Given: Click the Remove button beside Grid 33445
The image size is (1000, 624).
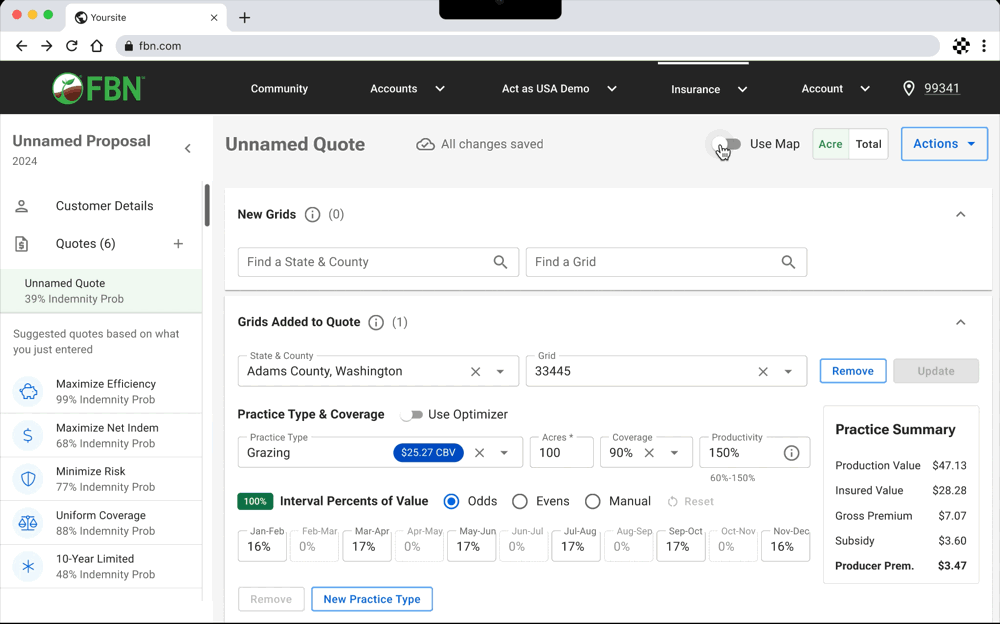Looking at the screenshot, I should 853,371.
